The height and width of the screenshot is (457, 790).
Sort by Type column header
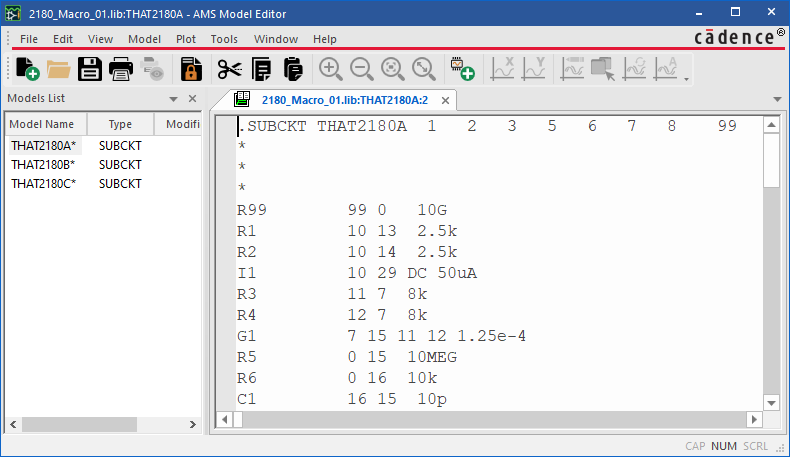click(120, 124)
